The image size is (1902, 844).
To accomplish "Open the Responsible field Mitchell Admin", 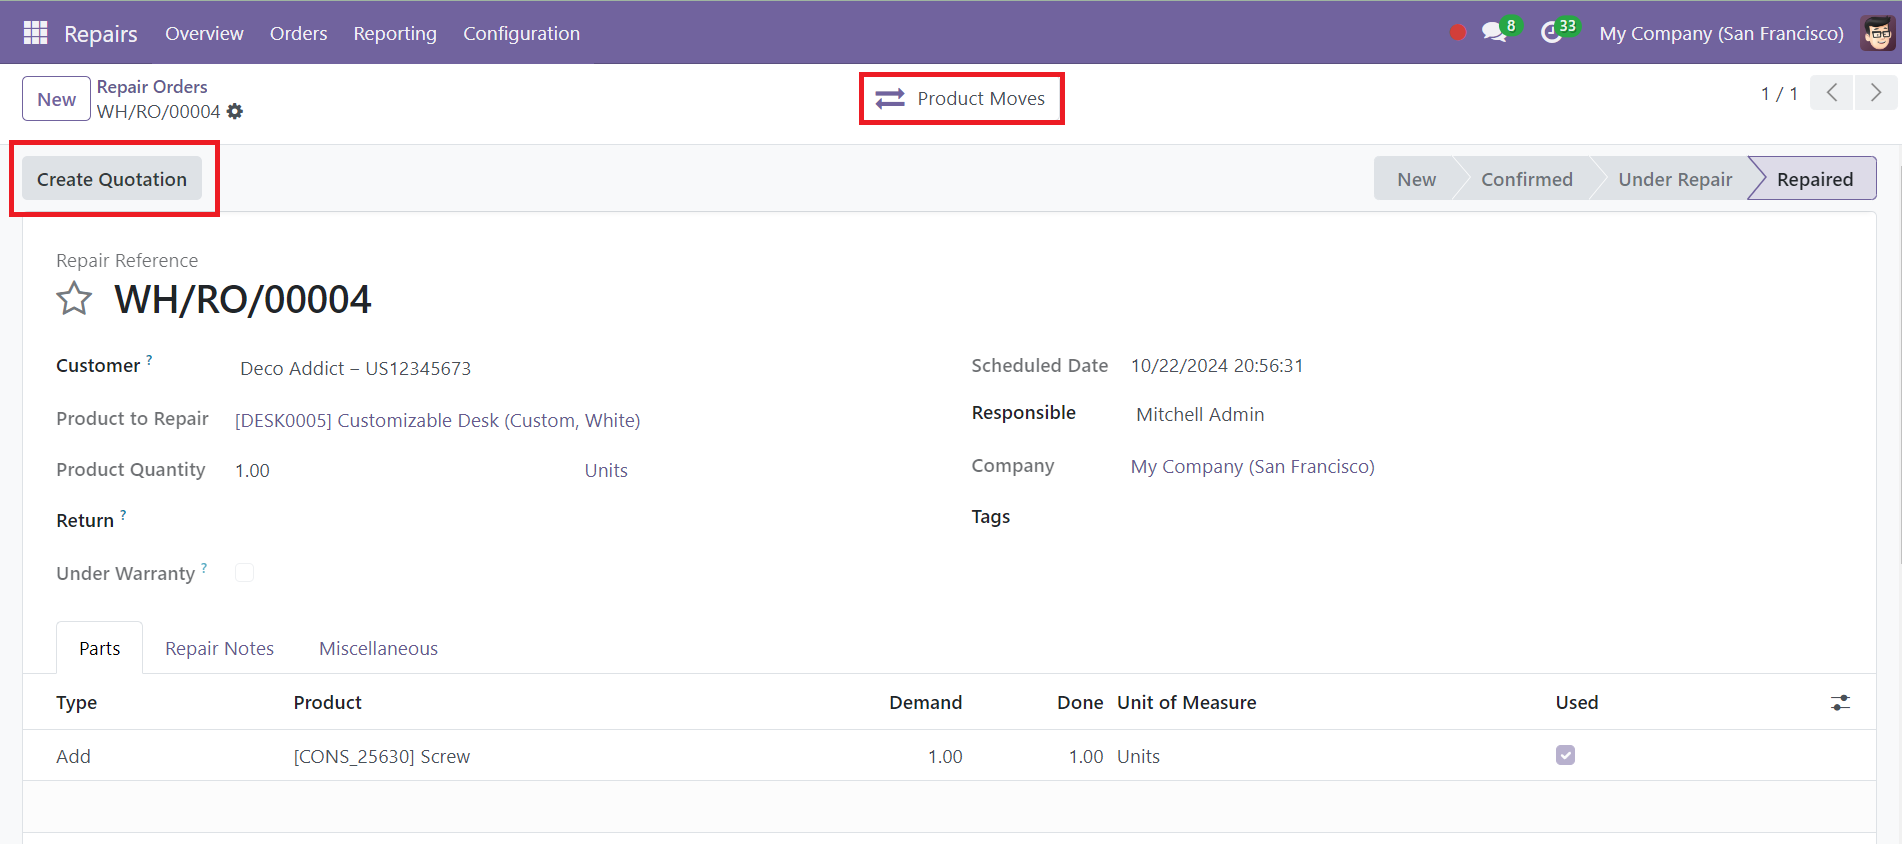I will point(1200,414).
